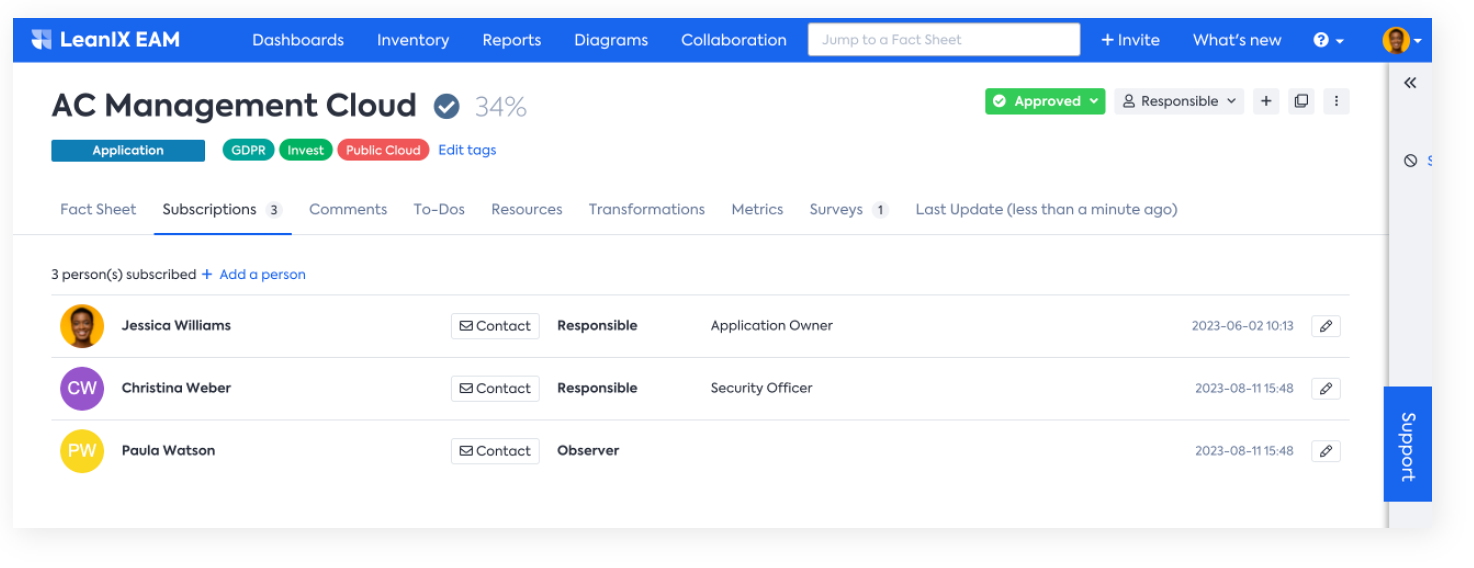This screenshot has width=1474, height=568.
Task: Open the Surveys tab
Action: coord(849,209)
